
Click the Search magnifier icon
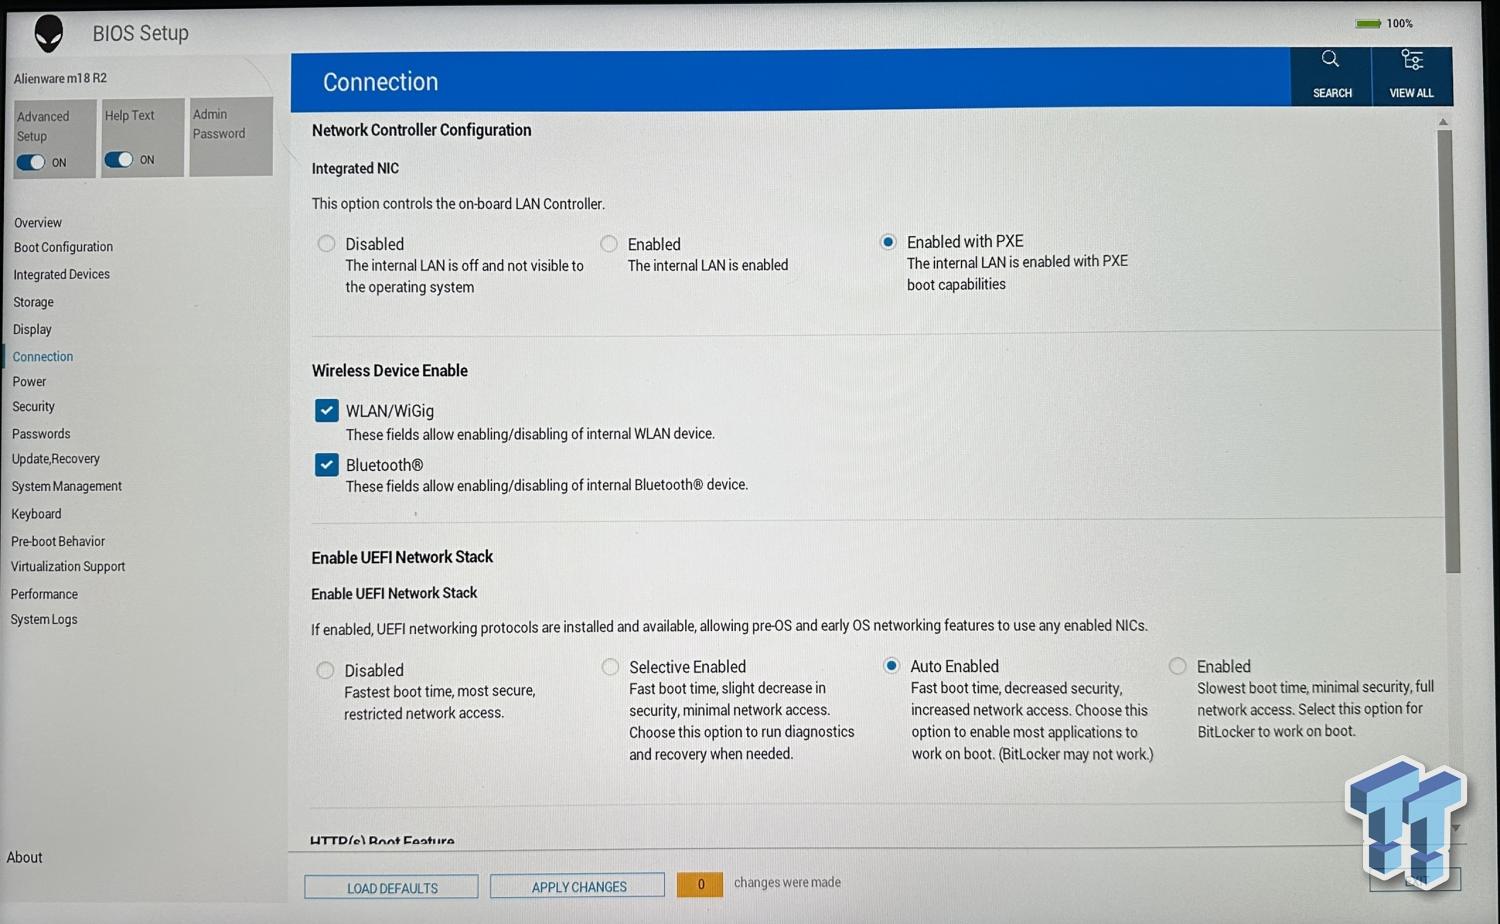pyautogui.click(x=1330, y=60)
